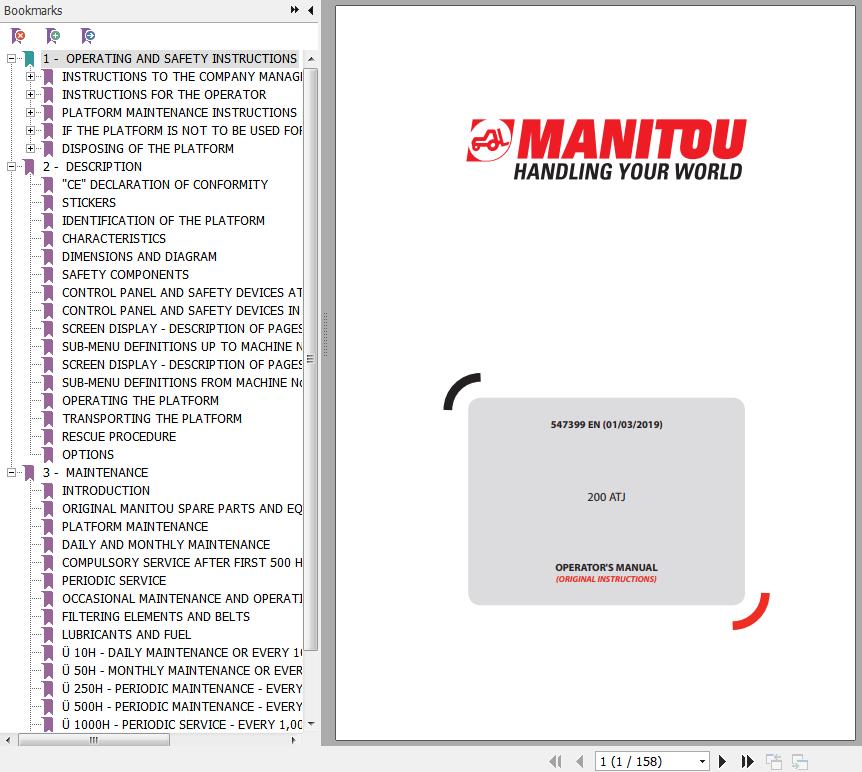Expand Platform Maintenance Instructions node
The width and height of the screenshot is (862, 772).
(30, 112)
